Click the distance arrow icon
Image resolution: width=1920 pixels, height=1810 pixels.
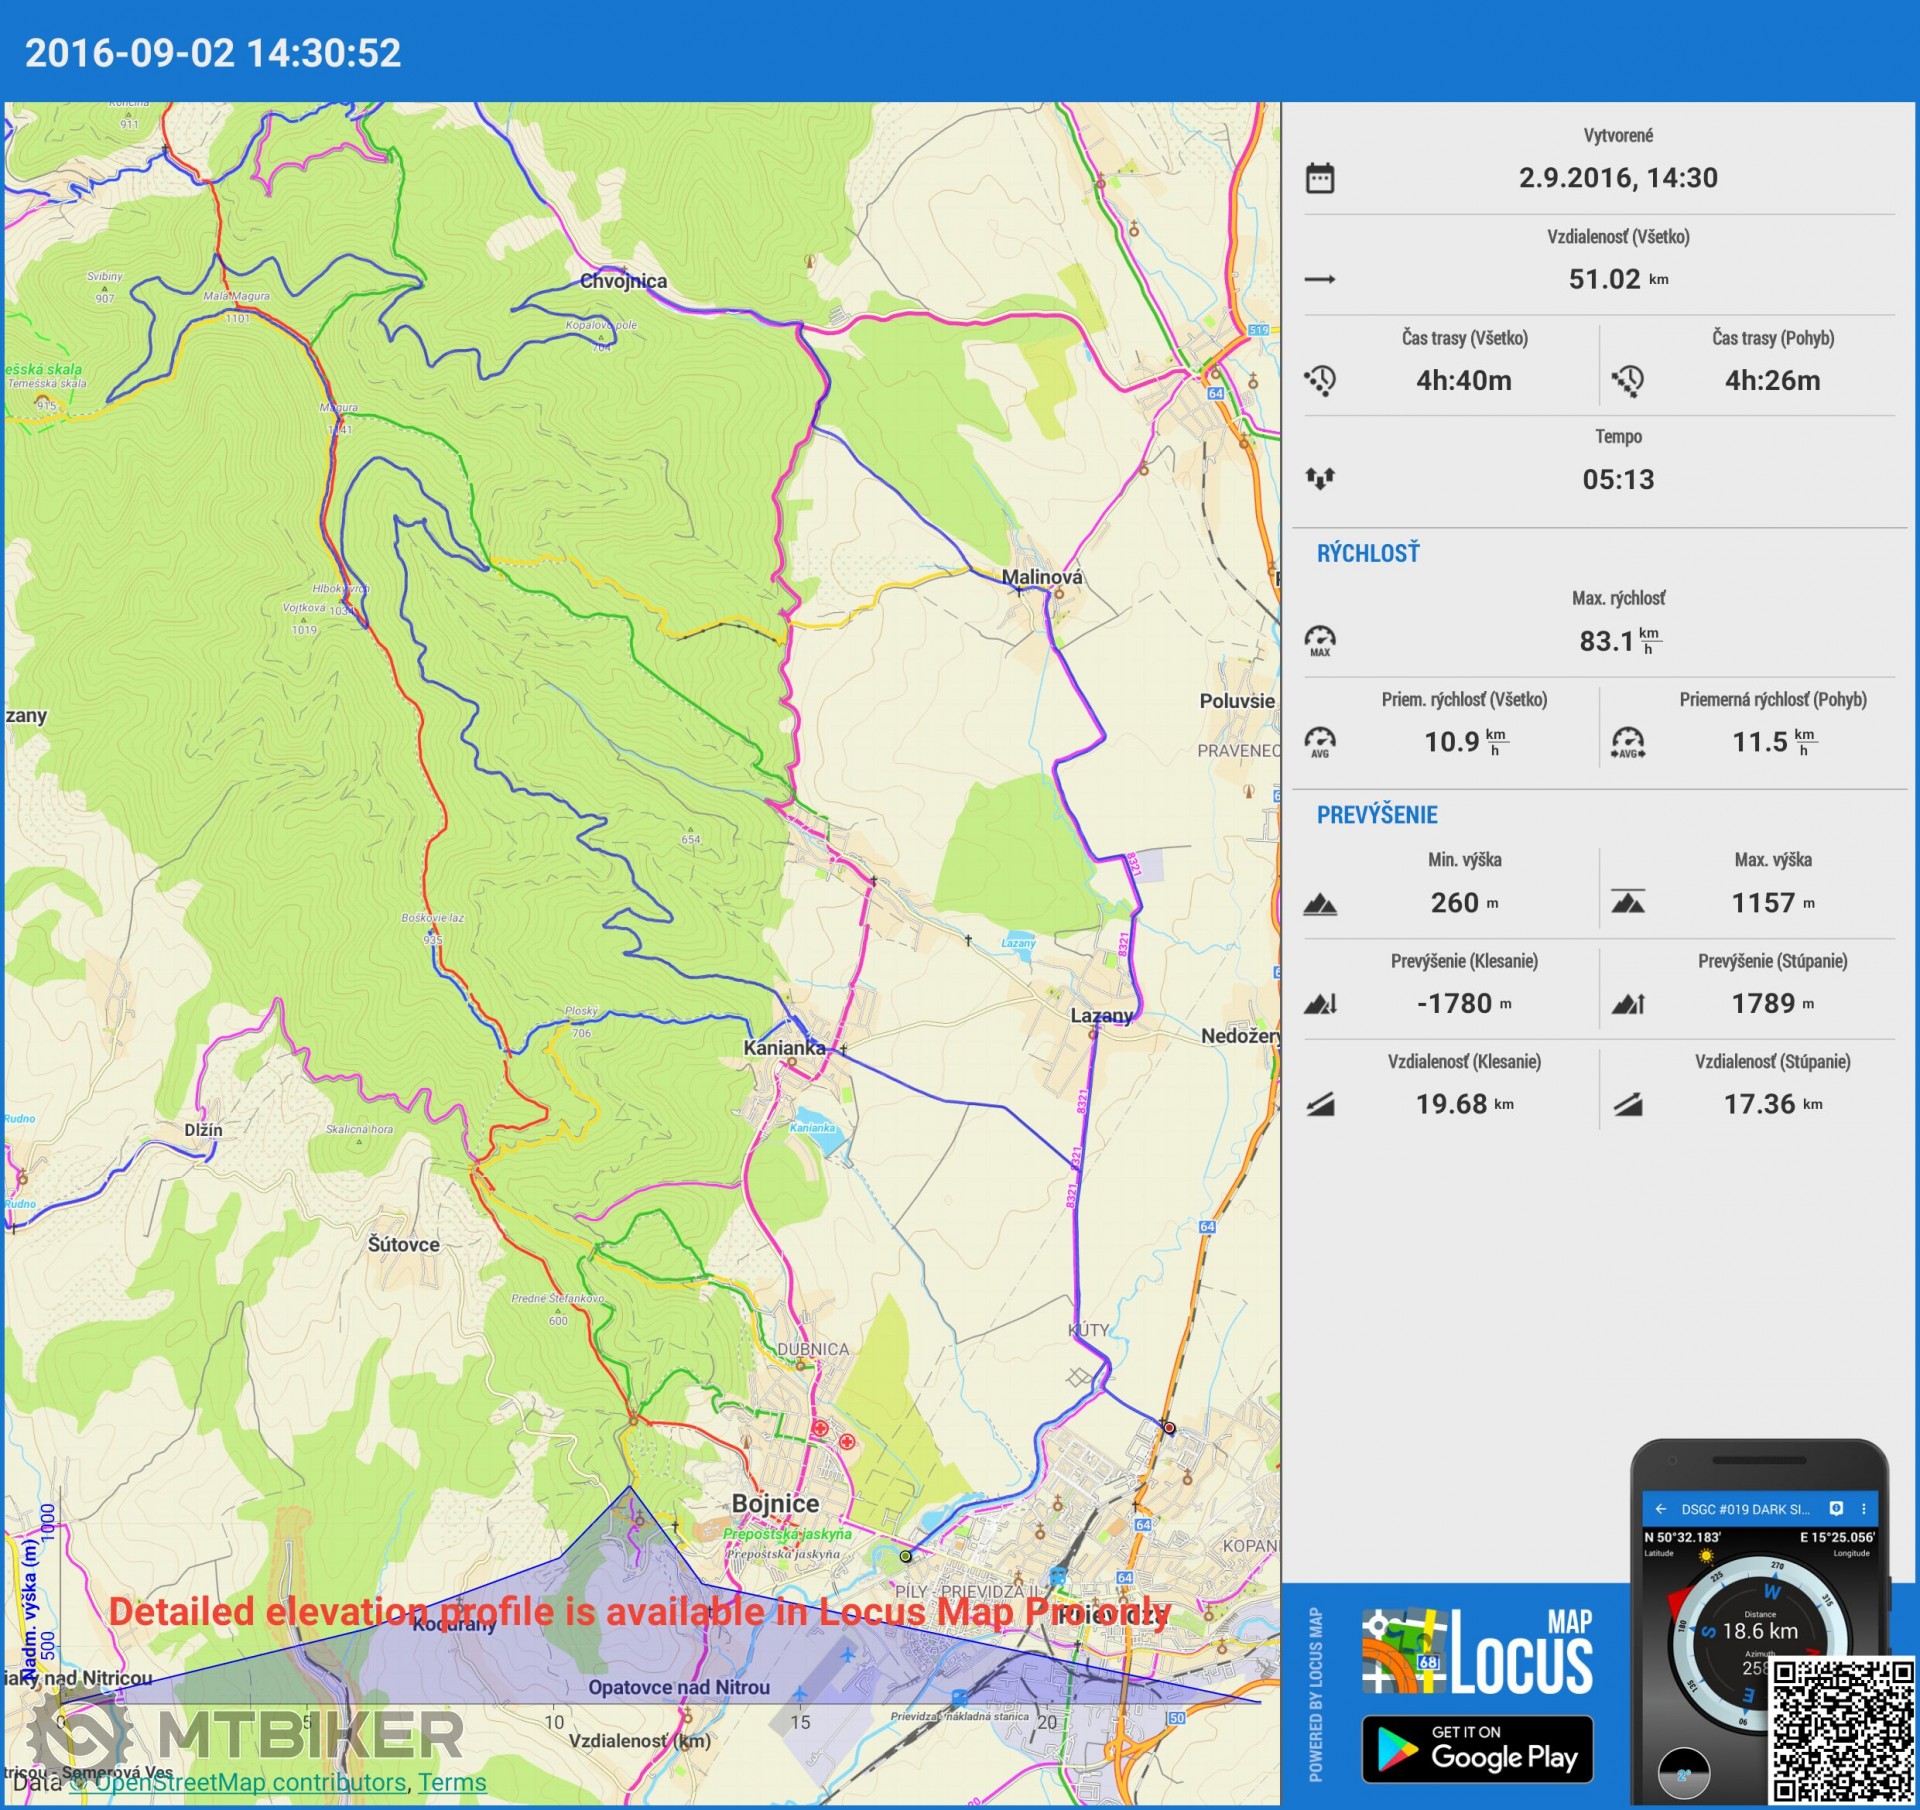[x=1320, y=280]
